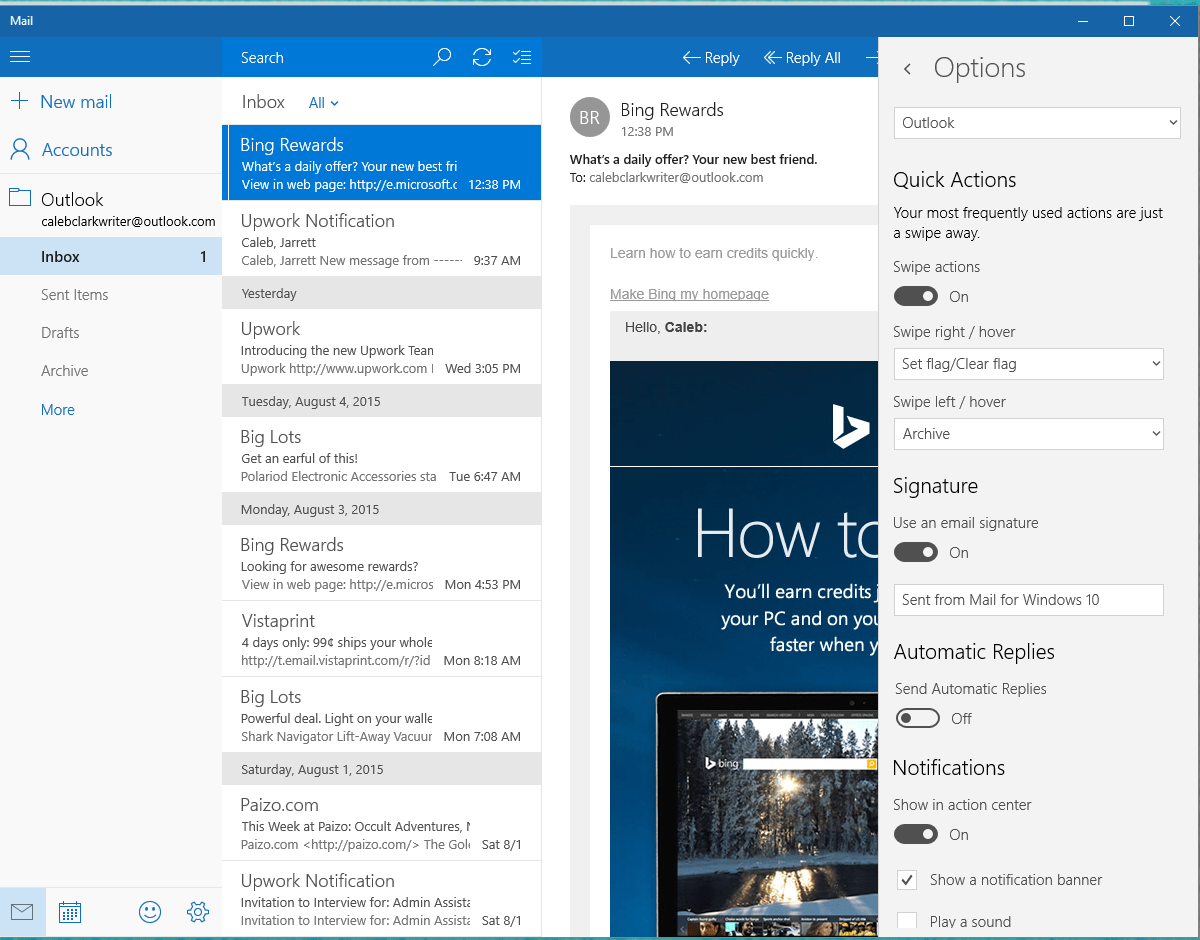Uncheck Show a notification banner
This screenshot has height=940, width=1200.
point(907,880)
